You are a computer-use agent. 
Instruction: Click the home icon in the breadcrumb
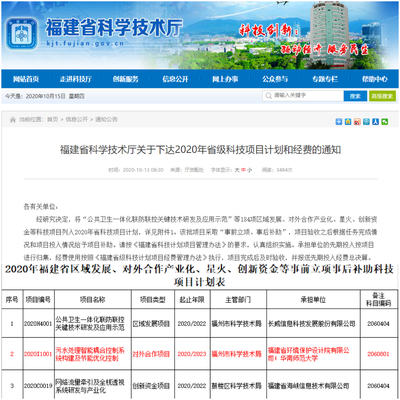pos(13,119)
